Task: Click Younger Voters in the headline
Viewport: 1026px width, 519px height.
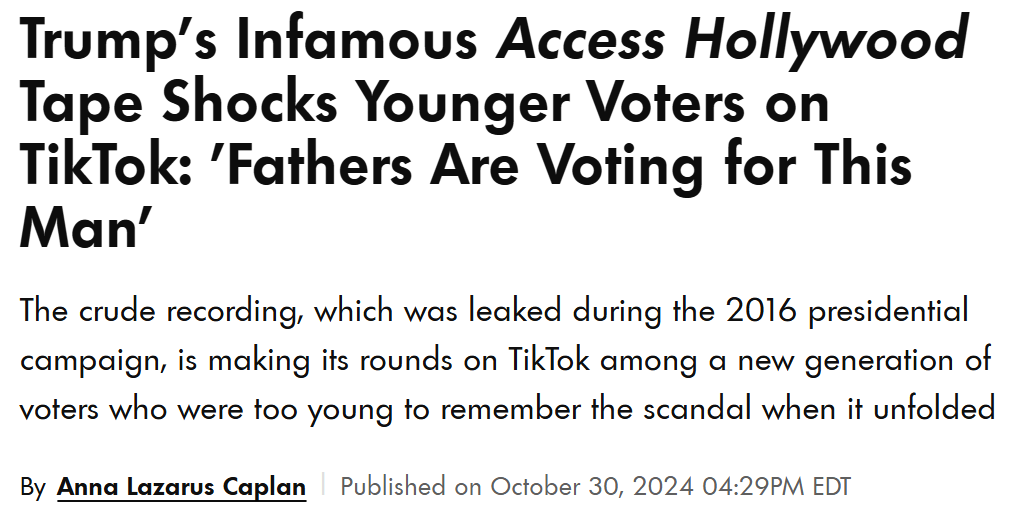Action: click(551, 103)
